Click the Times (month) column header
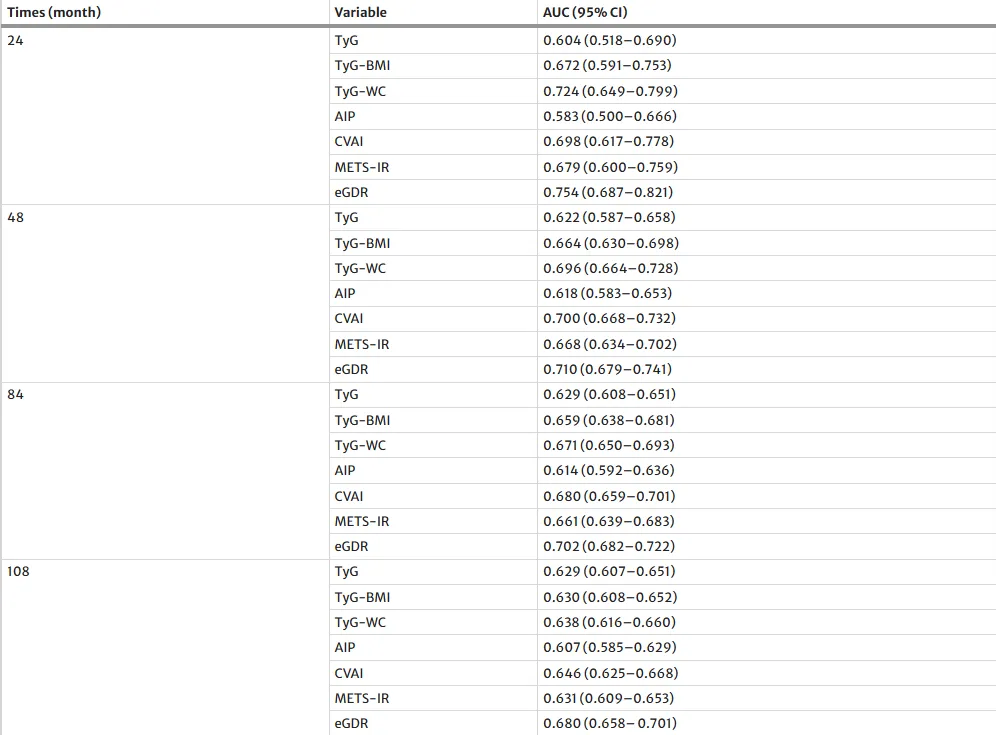This screenshot has height=735, width=996. click(54, 12)
